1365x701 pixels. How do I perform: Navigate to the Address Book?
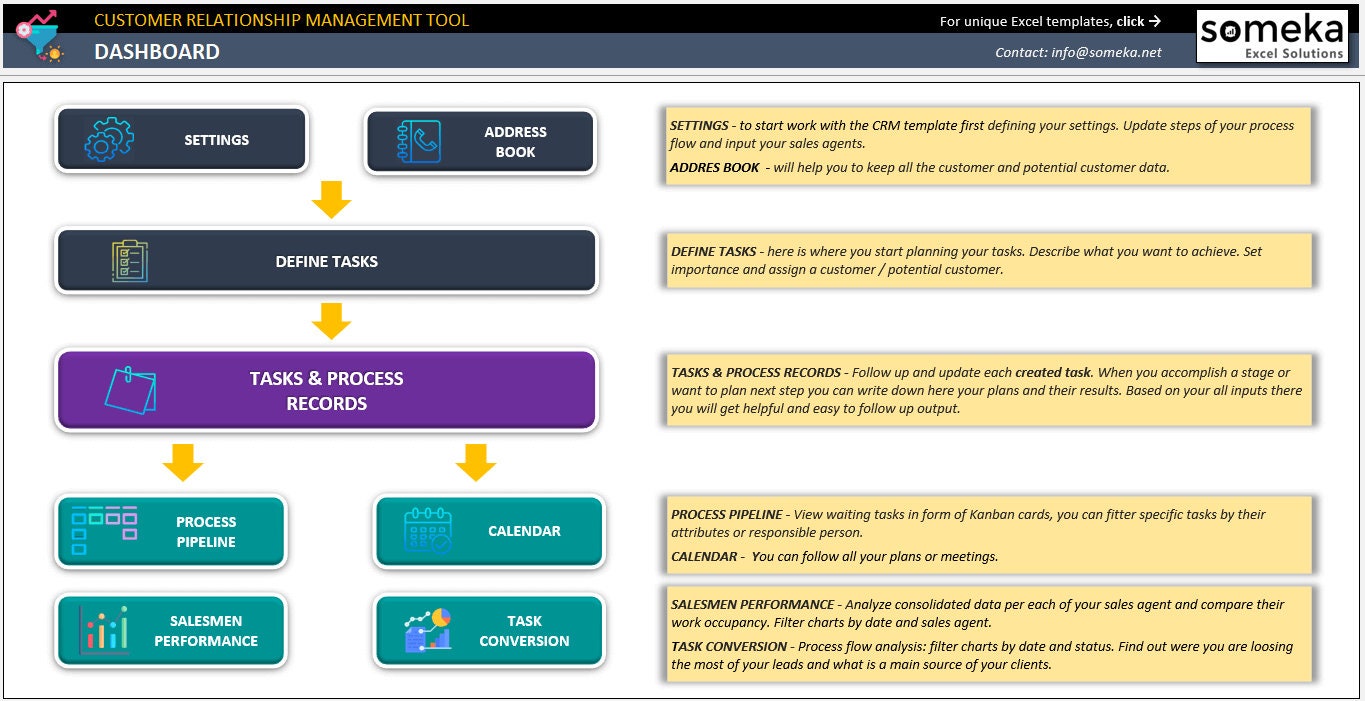(515, 140)
